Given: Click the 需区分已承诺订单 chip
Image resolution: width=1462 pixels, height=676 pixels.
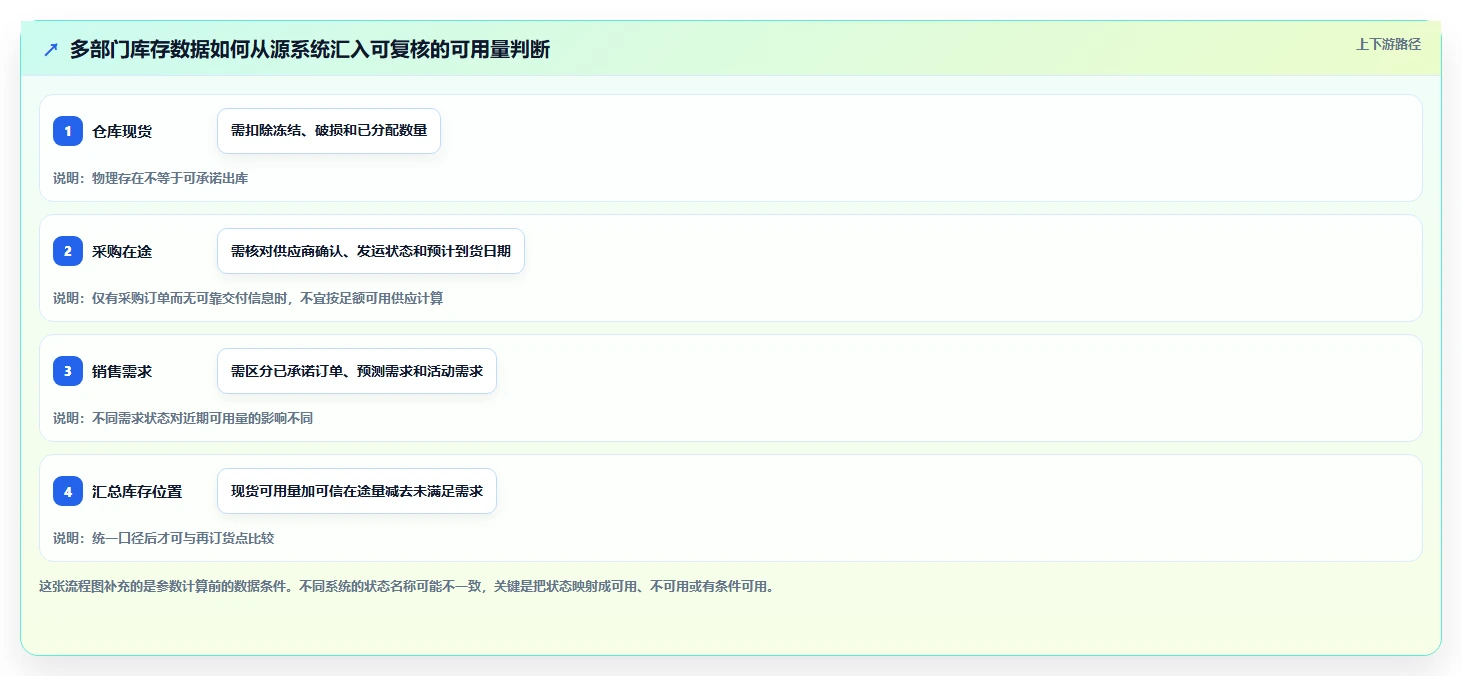Looking at the screenshot, I should point(357,371).
